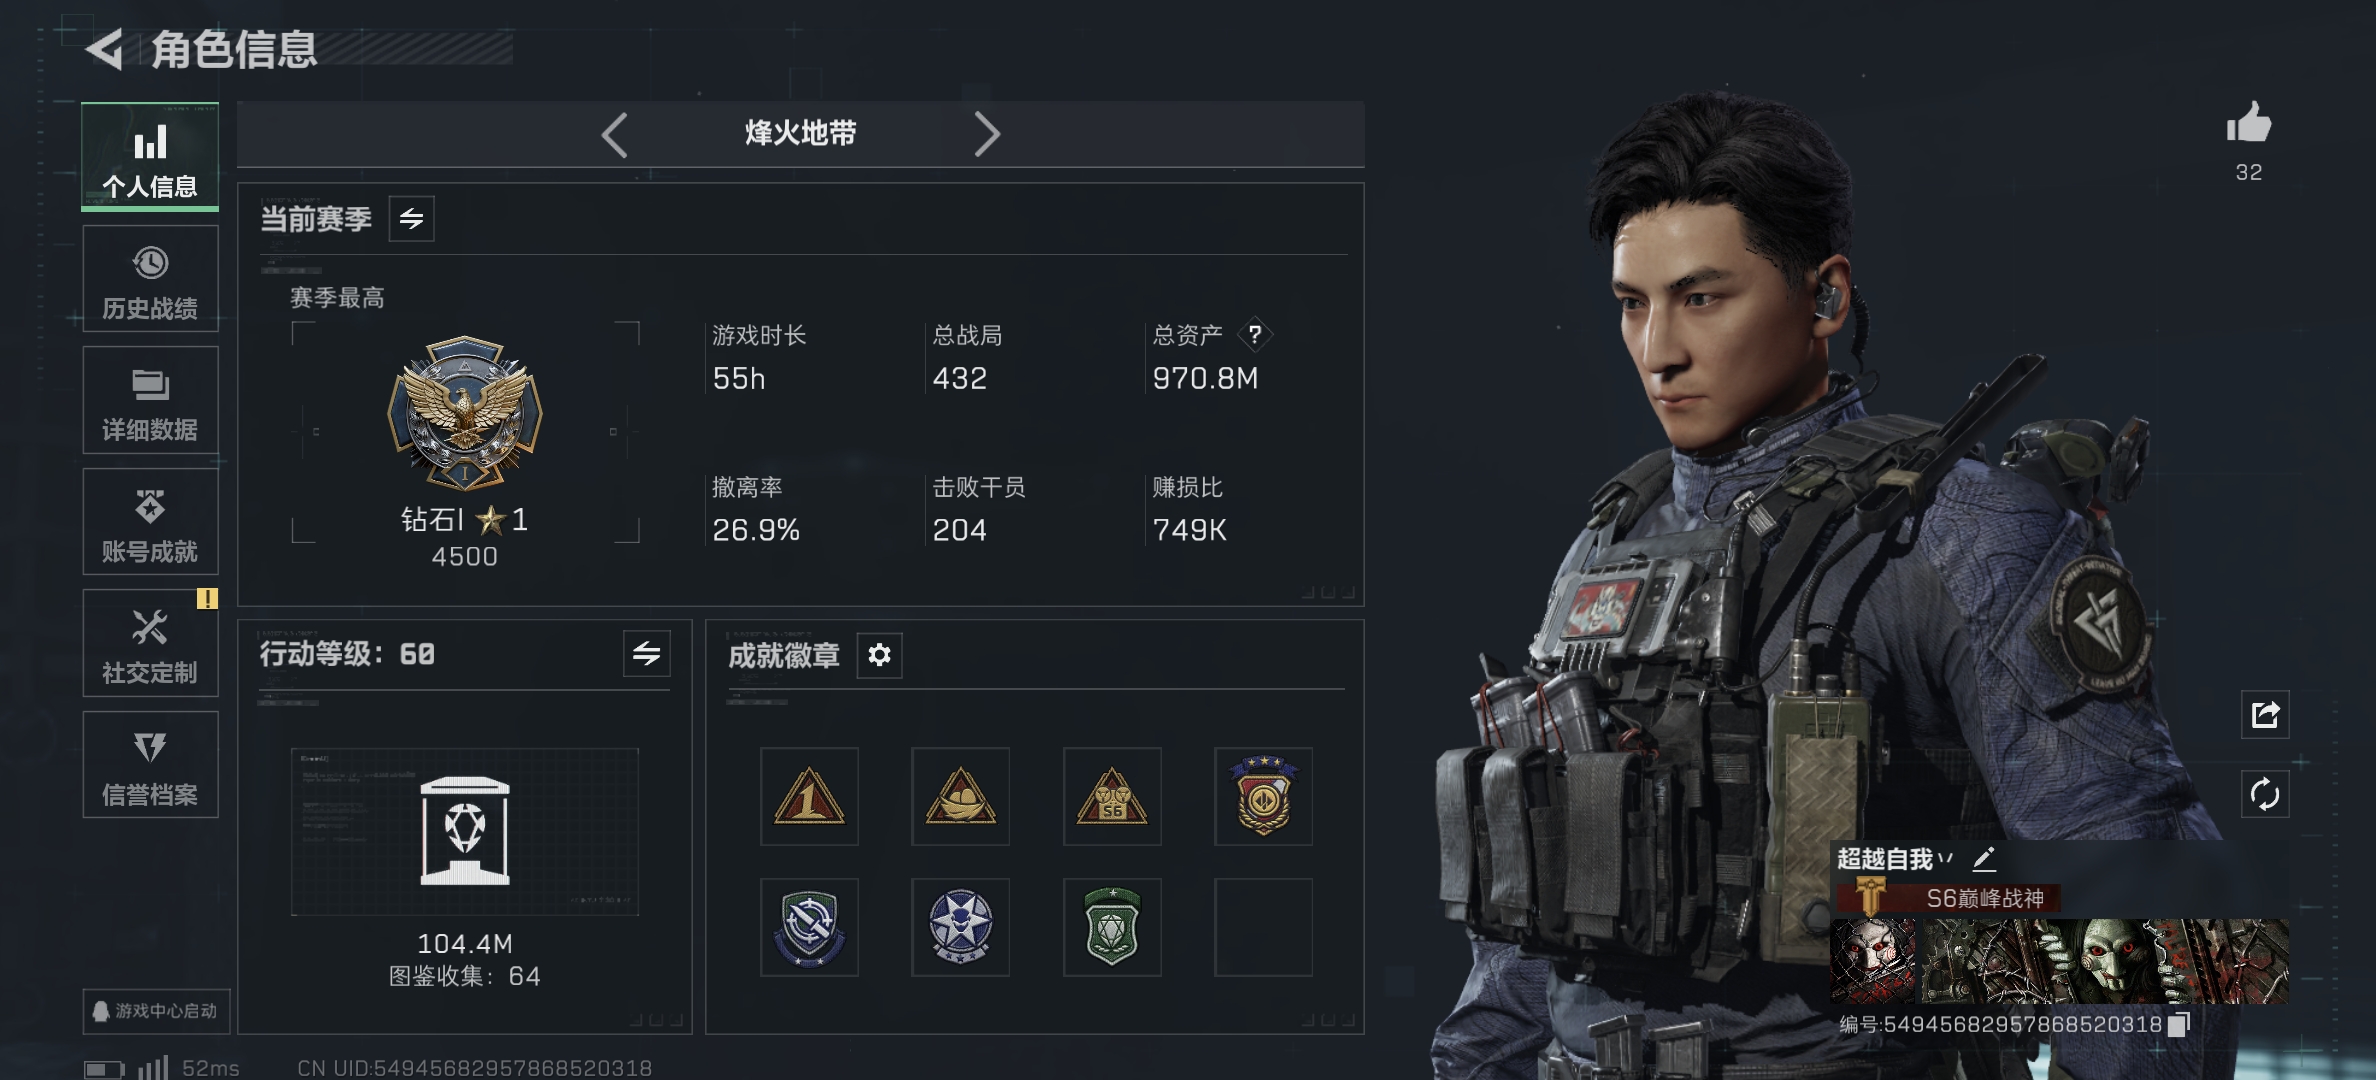This screenshot has width=2376, height=1080.
Task: Switch to the next game mode with the right chevron
Action: [x=986, y=134]
